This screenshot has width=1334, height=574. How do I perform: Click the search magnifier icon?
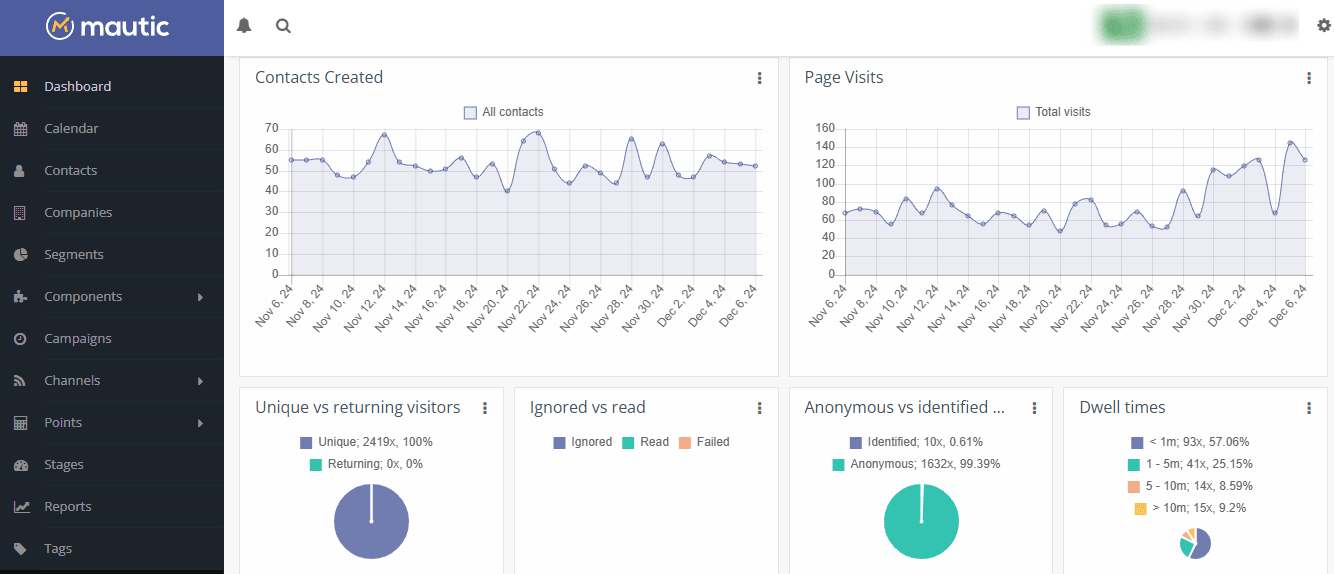pyautogui.click(x=283, y=26)
